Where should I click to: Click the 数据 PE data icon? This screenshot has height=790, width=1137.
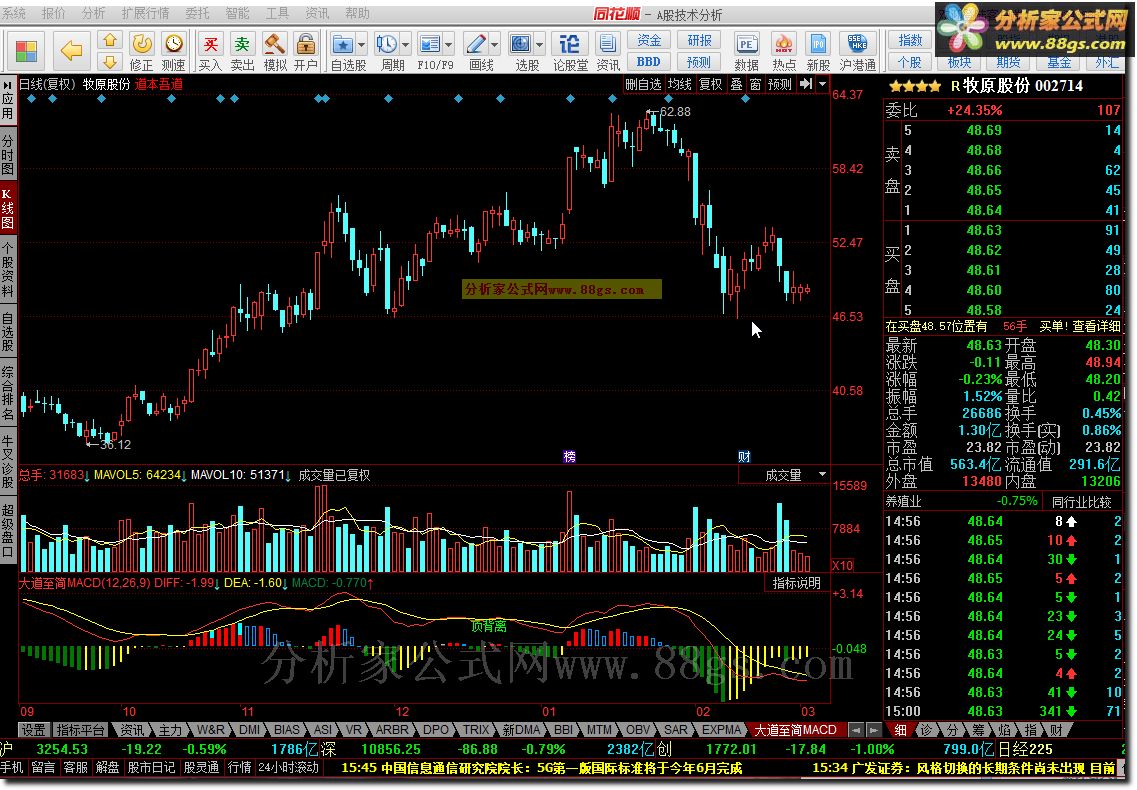(x=746, y=44)
